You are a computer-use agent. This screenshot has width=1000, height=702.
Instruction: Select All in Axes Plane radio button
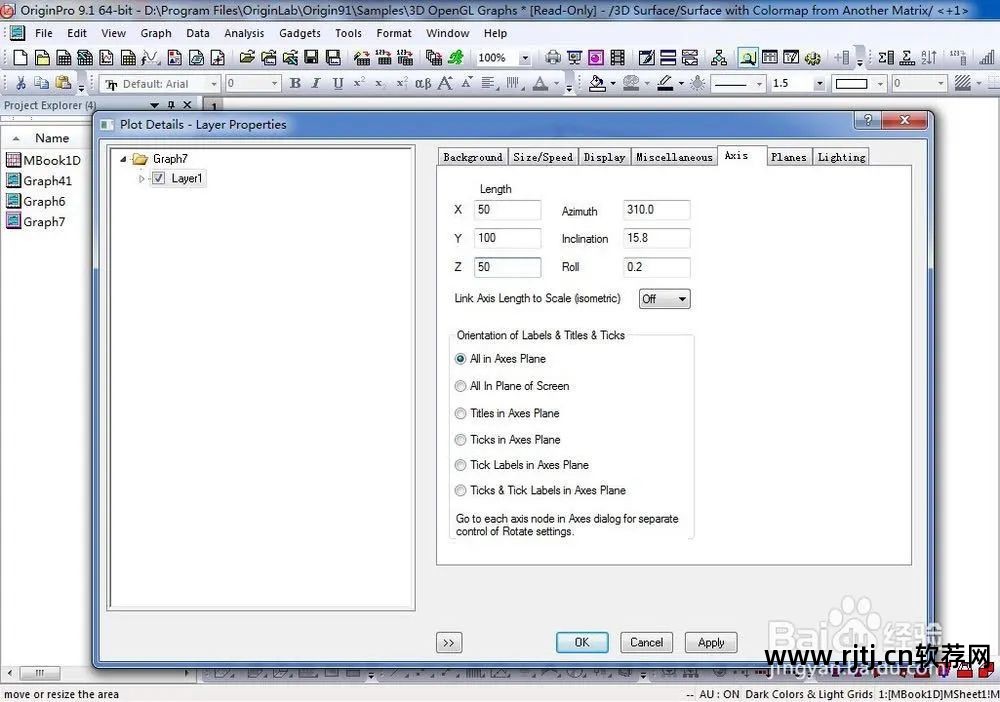tap(460, 359)
